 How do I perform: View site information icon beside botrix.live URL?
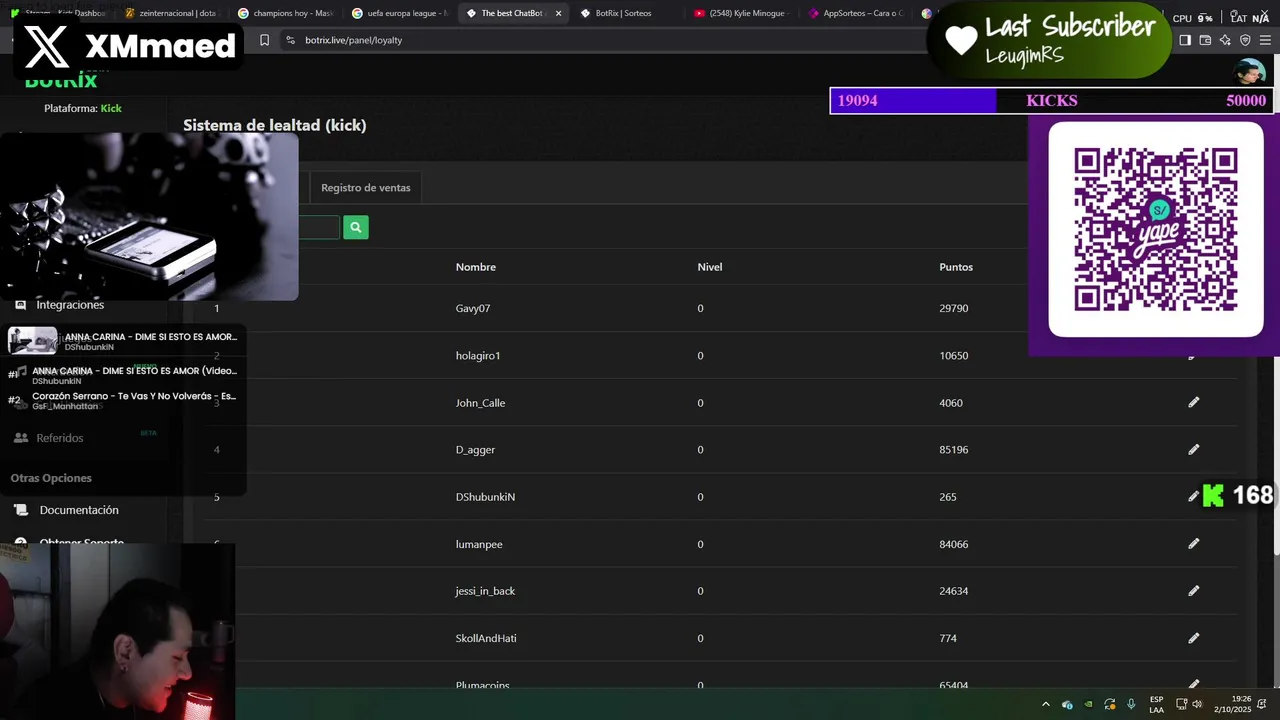click(290, 40)
